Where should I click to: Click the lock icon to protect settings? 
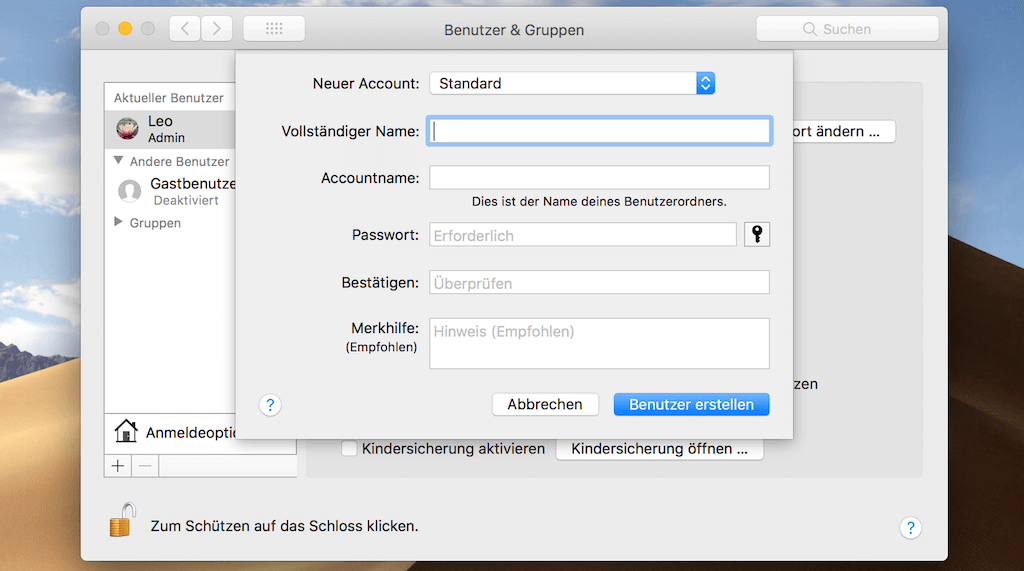pyautogui.click(x=123, y=520)
